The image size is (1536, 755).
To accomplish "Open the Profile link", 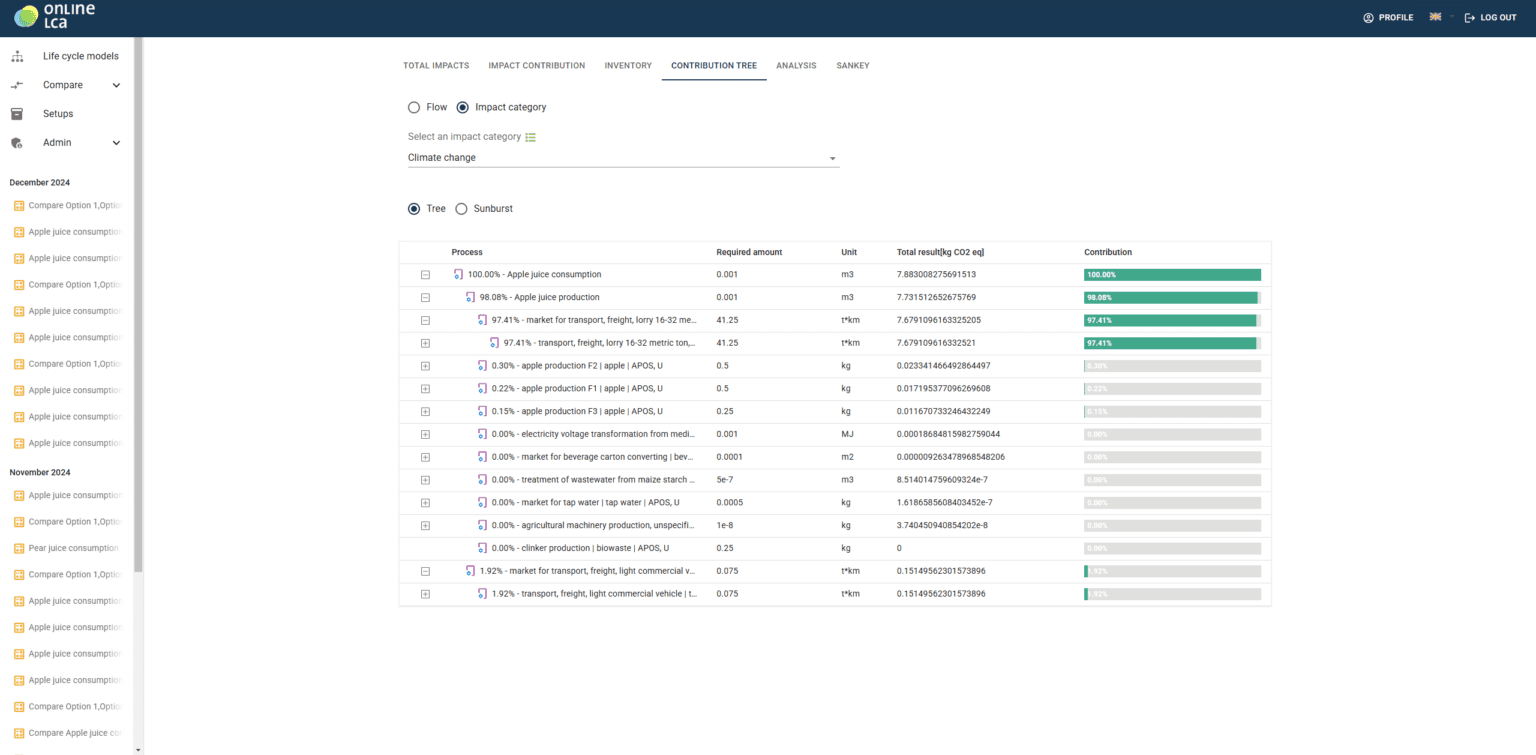I will pyautogui.click(x=1388, y=17).
